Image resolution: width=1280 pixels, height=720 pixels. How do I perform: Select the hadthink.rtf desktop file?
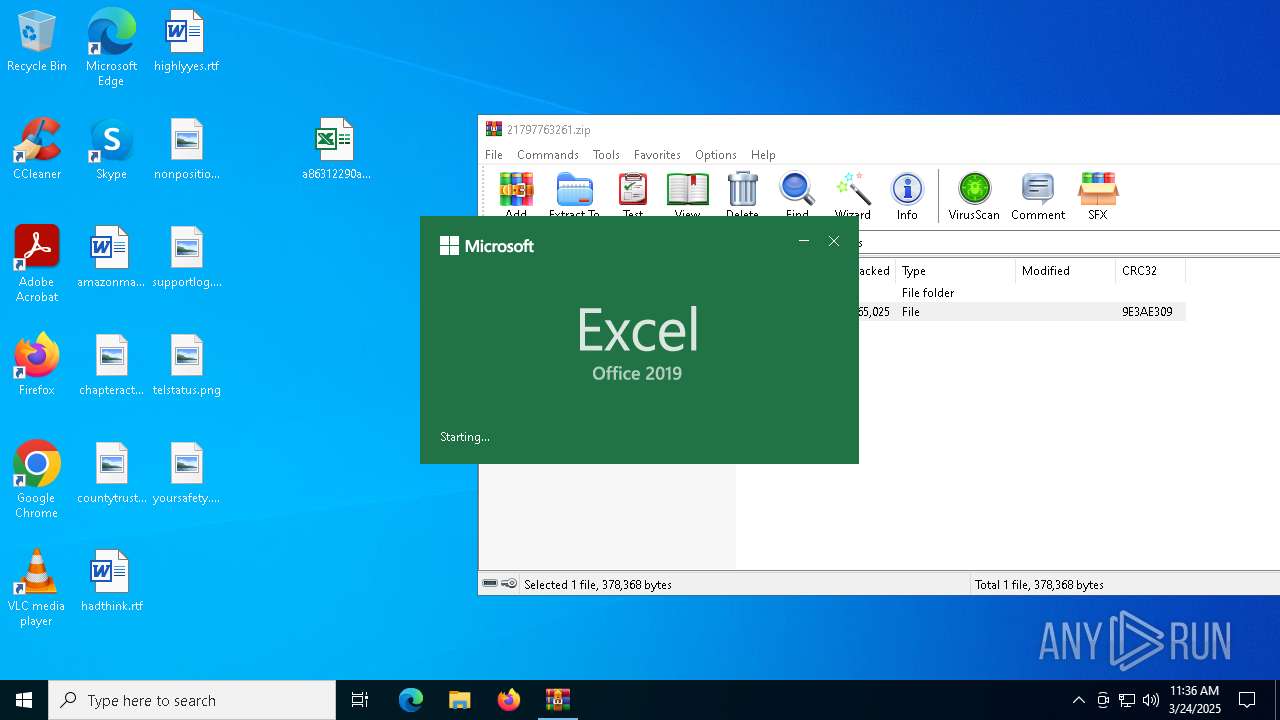[x=111, y=581]
